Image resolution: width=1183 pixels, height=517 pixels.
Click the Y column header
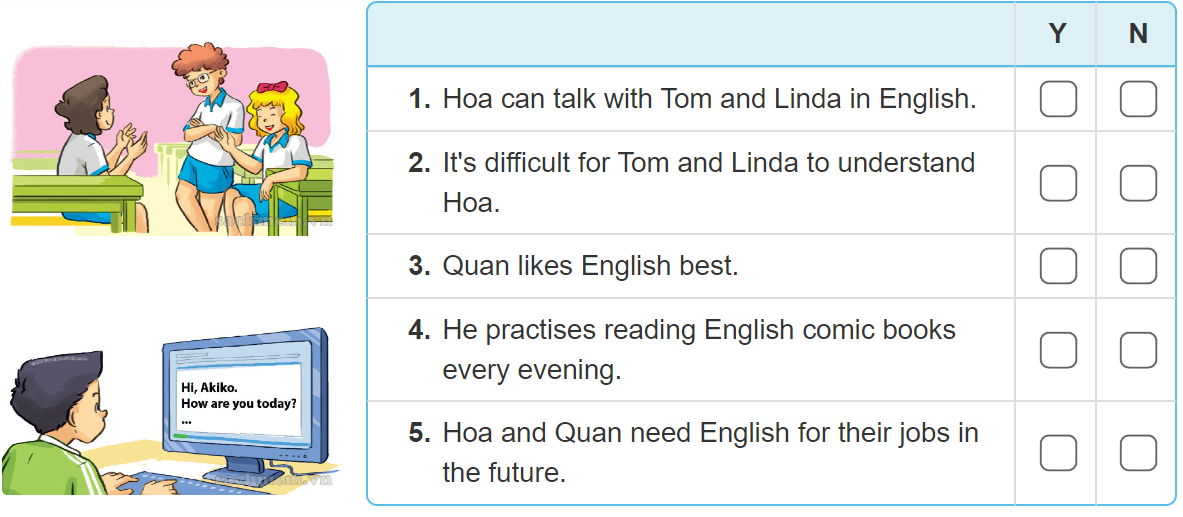tap(1057, 34)
